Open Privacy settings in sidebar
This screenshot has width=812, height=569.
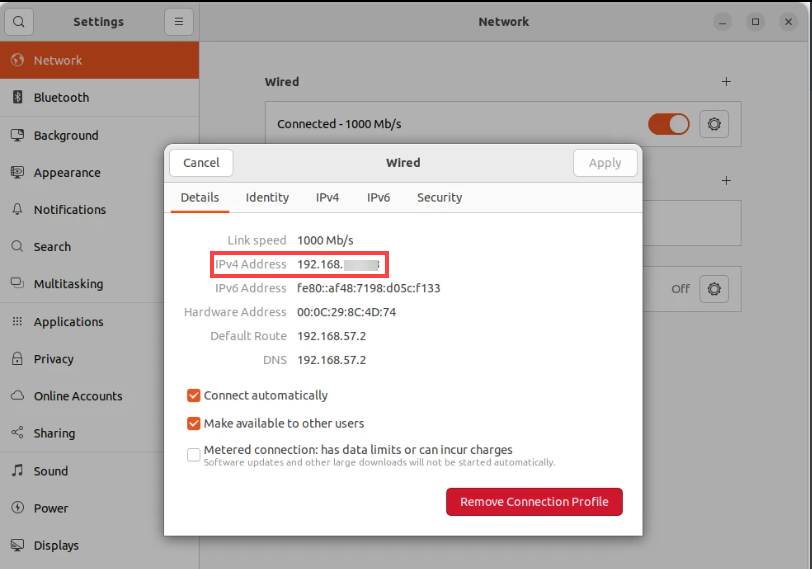[53, 359]
